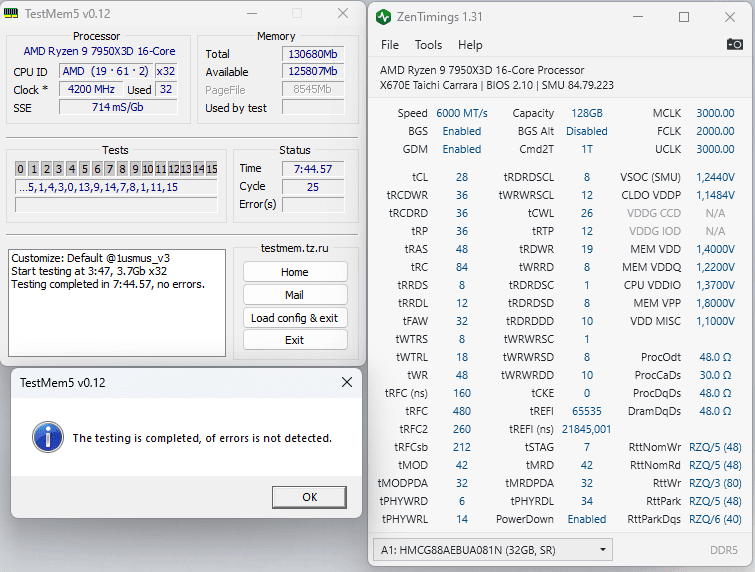Viewport: 755px width, 572px height.
Task: Click the TestMem5 title bar icon
Action: [x=11, y=13]
